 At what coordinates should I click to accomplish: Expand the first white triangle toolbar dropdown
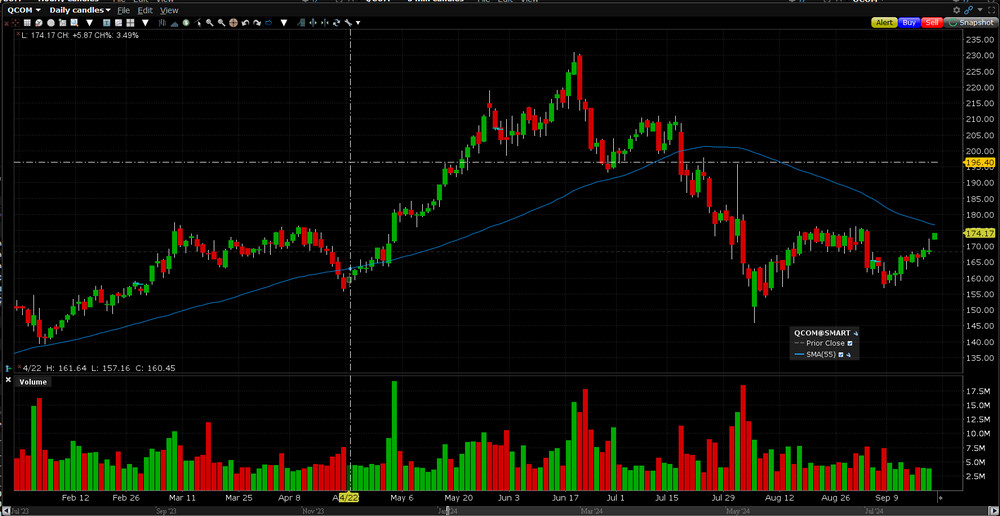pyautogui.click(x=90, y=23)
